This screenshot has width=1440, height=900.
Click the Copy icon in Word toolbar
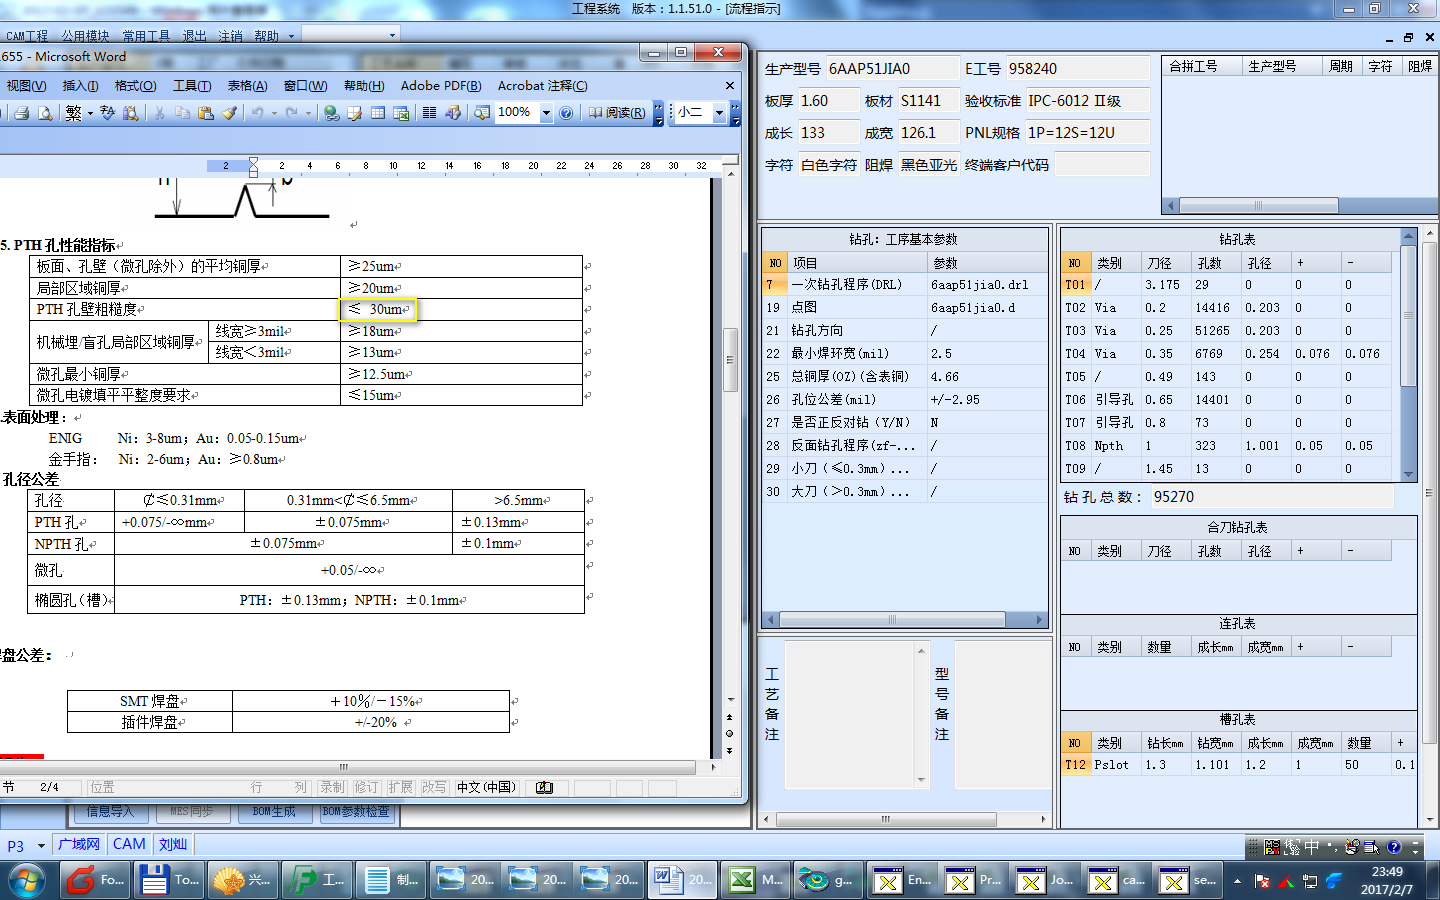(182, 113)
